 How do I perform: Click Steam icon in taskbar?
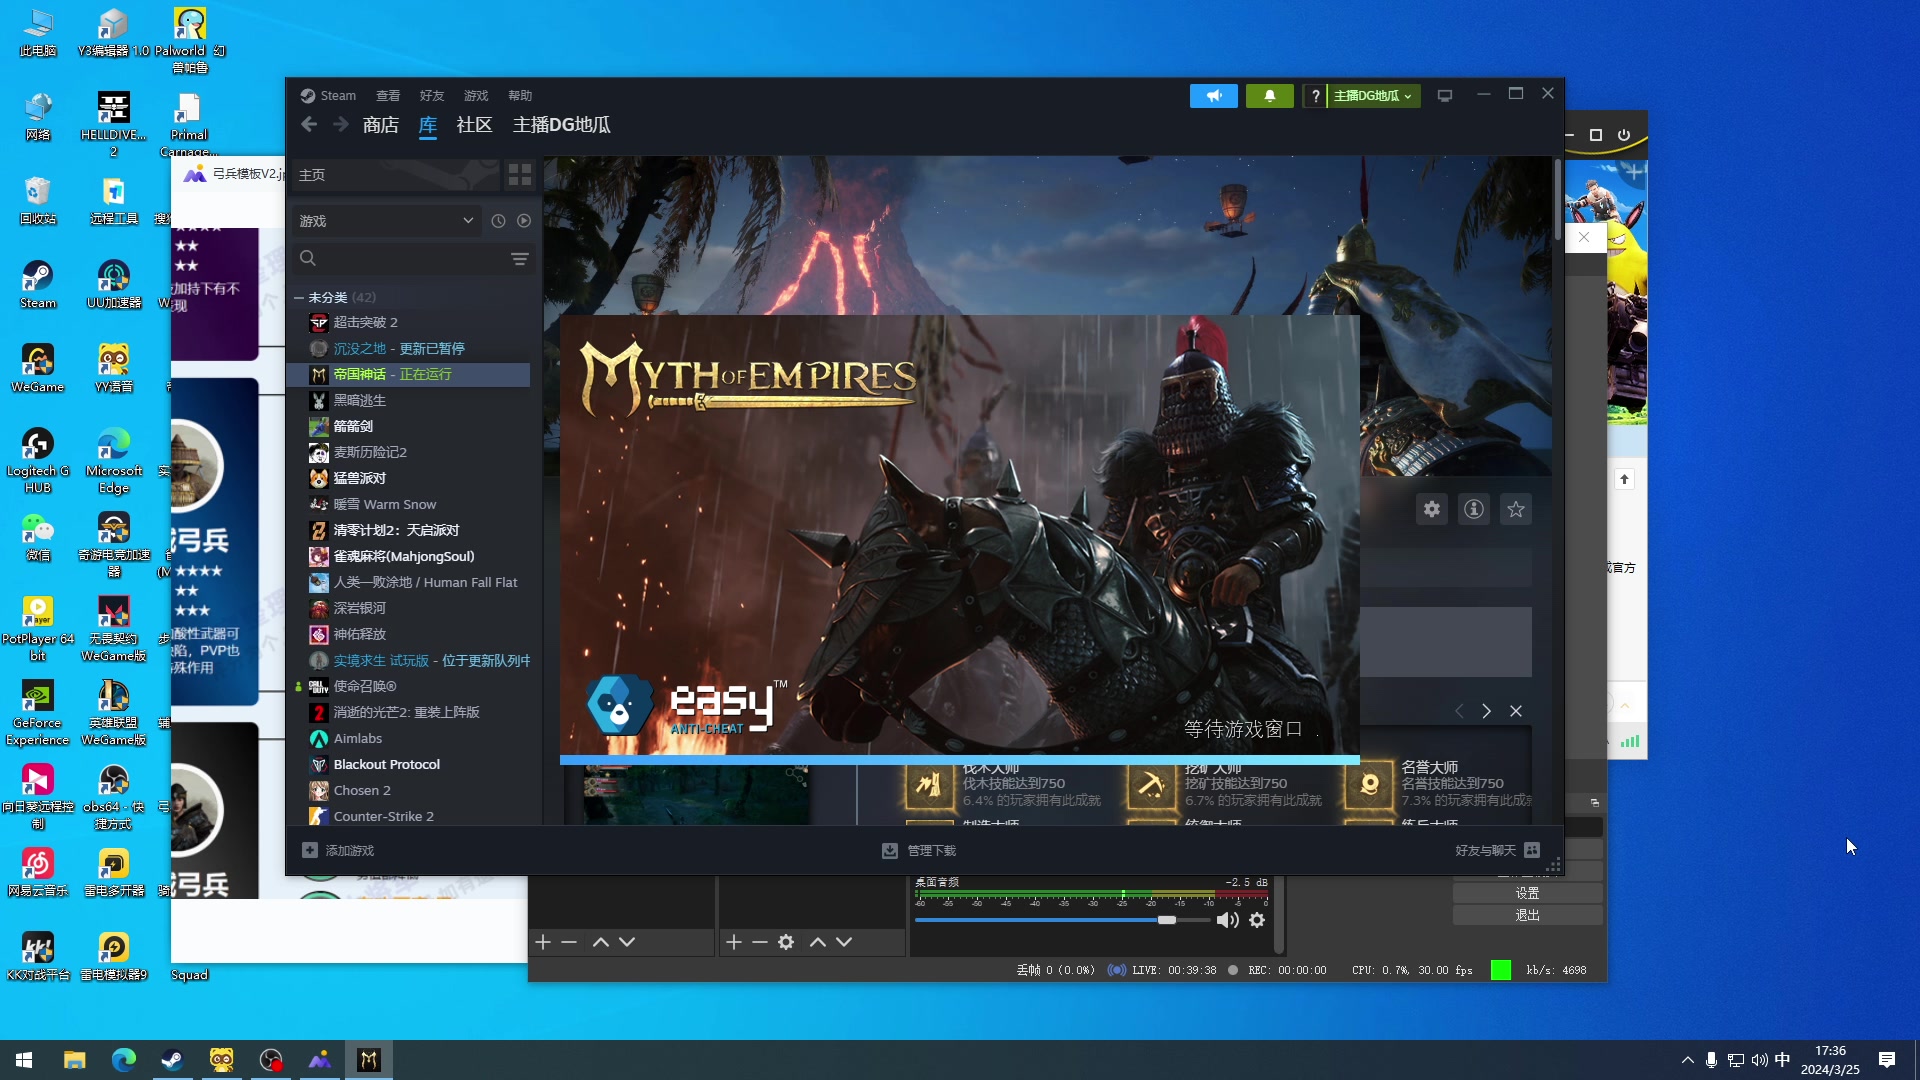[172, 1060]
